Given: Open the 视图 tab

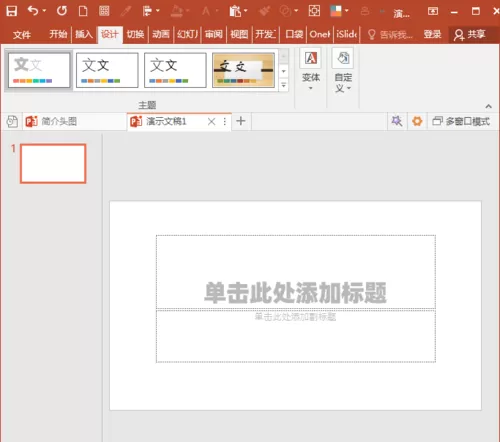Looking at the screenshot, I should (239, 34).
